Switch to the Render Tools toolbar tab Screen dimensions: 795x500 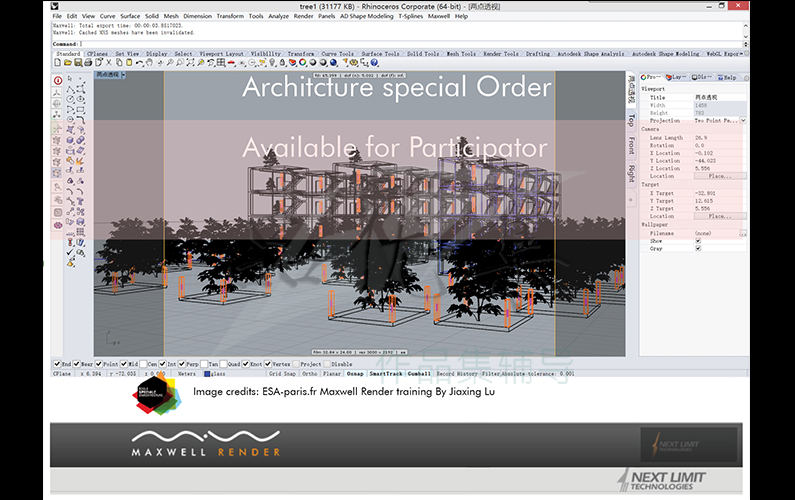pos(500,53)
